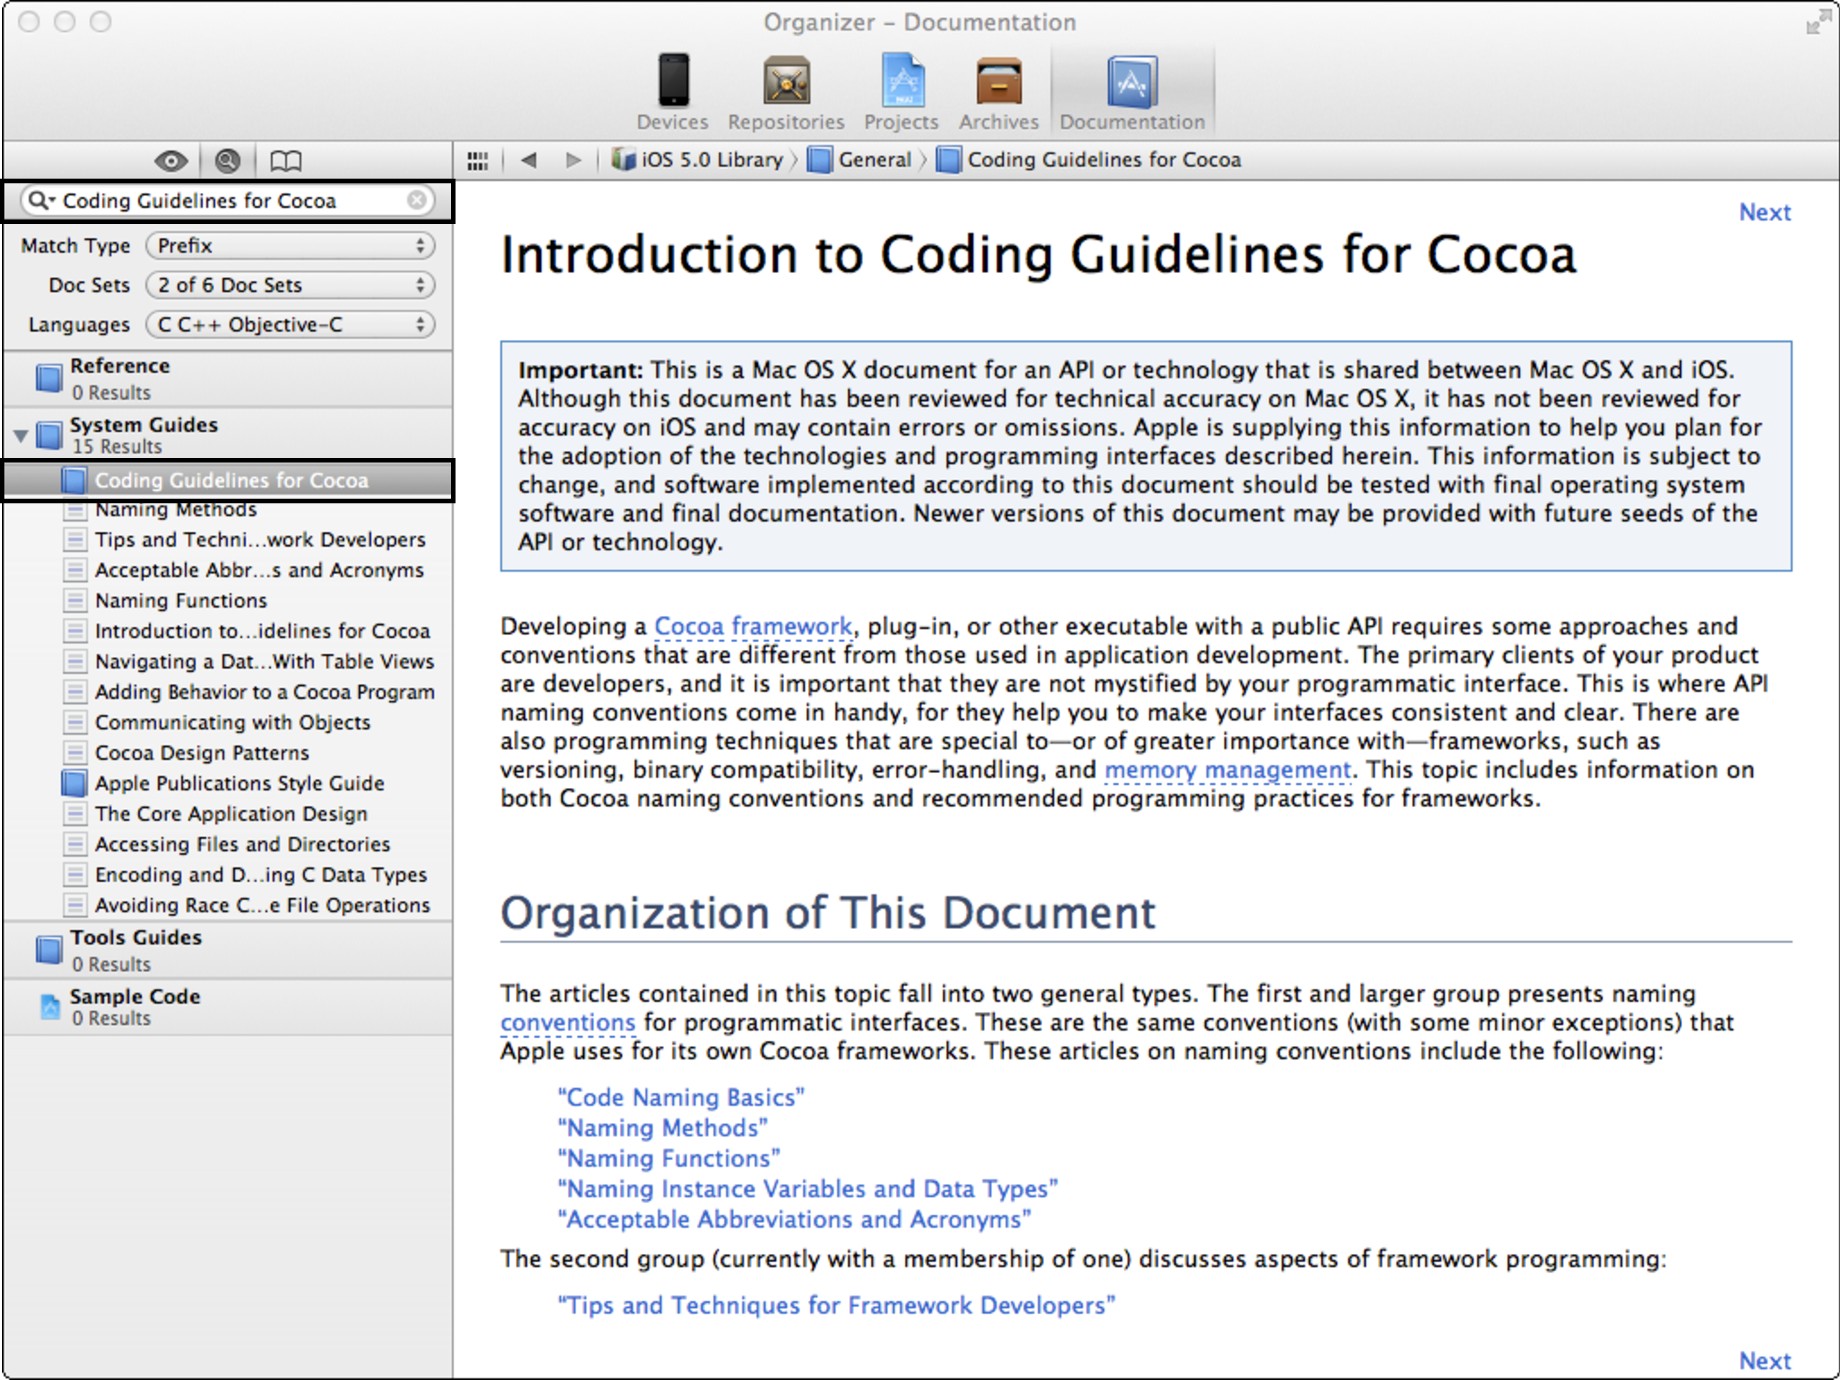This screenshot has width=1840, height=1380.
Task: Open the "Naming Functions" article link
Action: click(x=669, y=1159)
